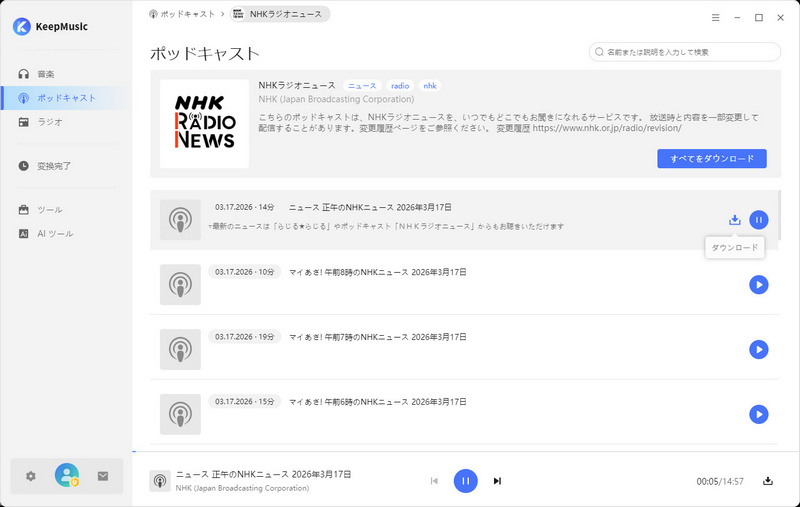Click the toolbox icon next to ツール

click(23, 210)
